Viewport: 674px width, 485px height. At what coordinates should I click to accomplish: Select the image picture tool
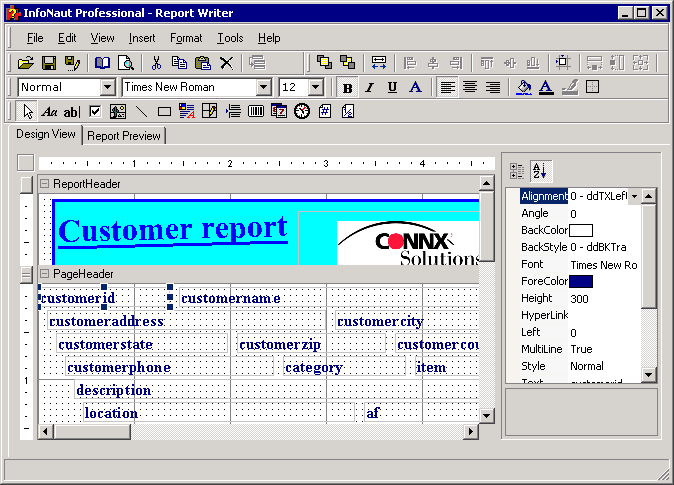tap(118, 112)
